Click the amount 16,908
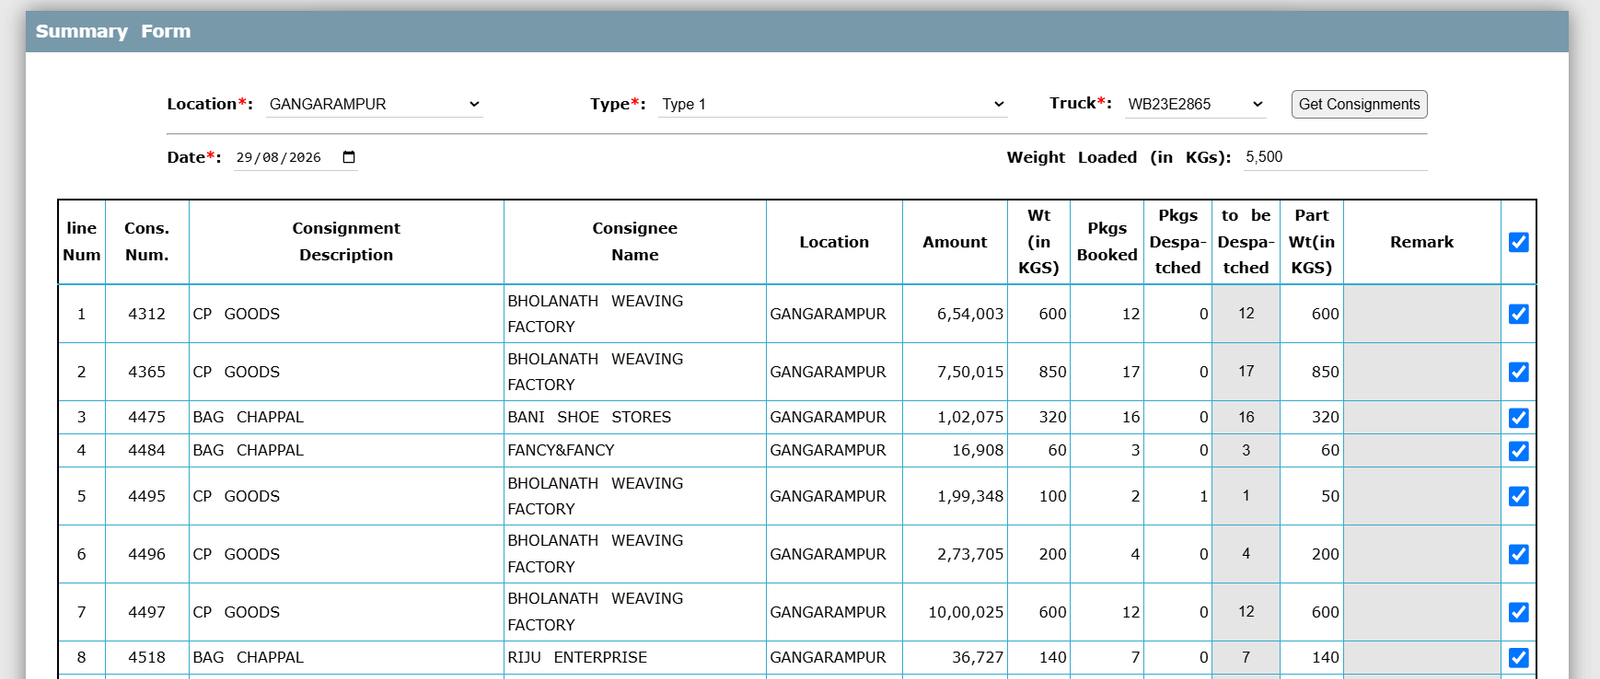The height and width of the screenshot is (679, 1600). point(978,450)
